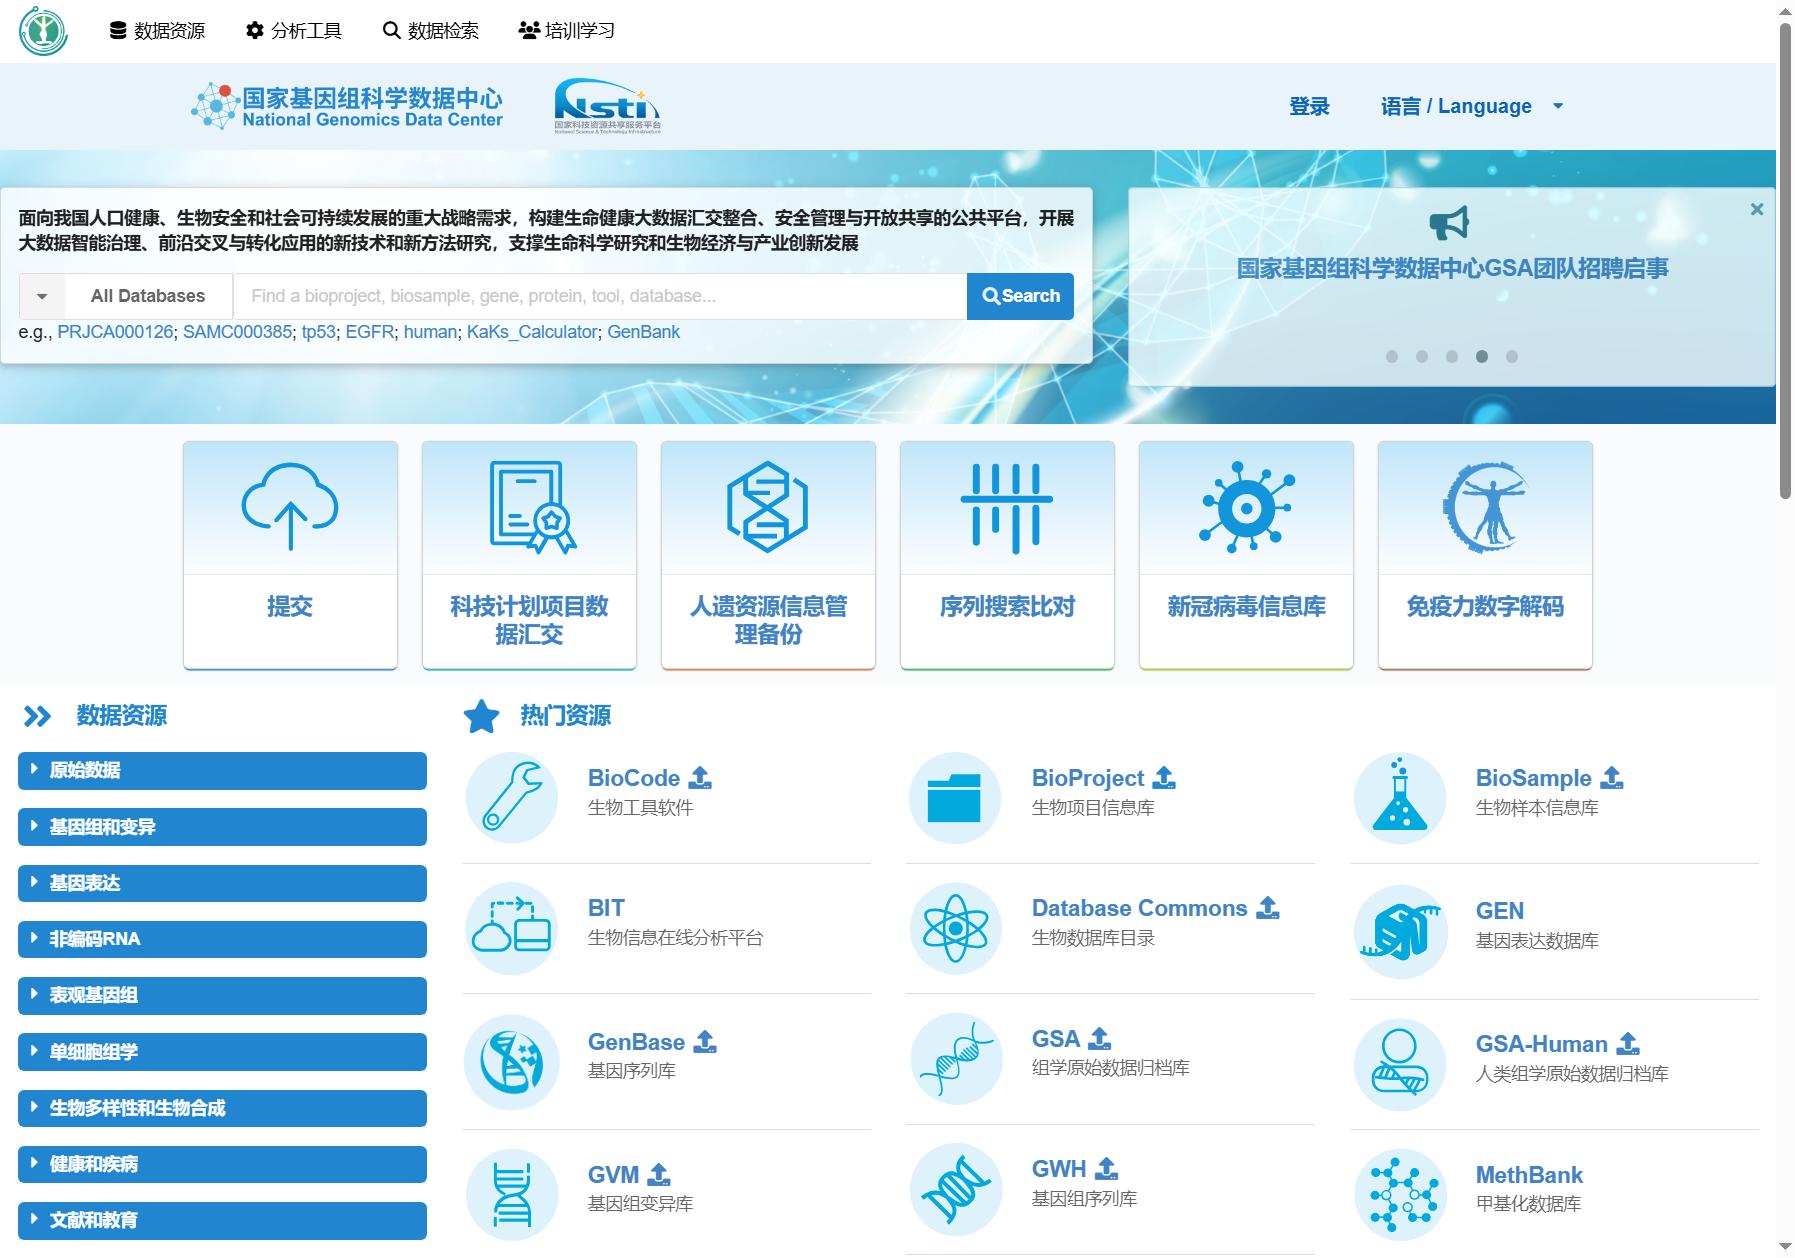Click the BioSample flask icon
Image resolution: width=1795 pixels, height=1258 pixels.
point(1400,797)
